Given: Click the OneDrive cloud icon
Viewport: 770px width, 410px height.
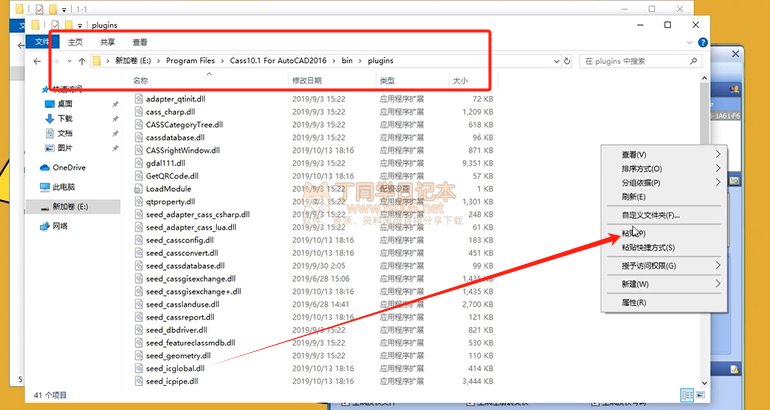Looking at the screenshot, I should (45, 167).
